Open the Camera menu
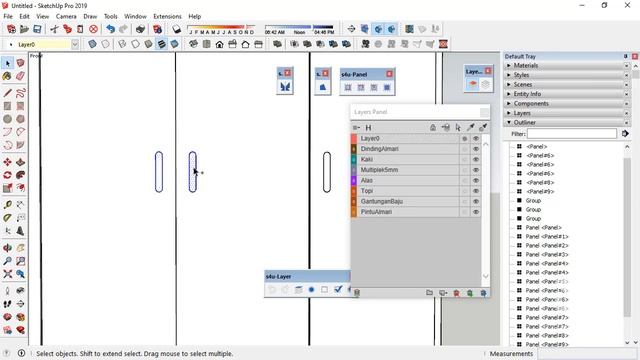 66,16
